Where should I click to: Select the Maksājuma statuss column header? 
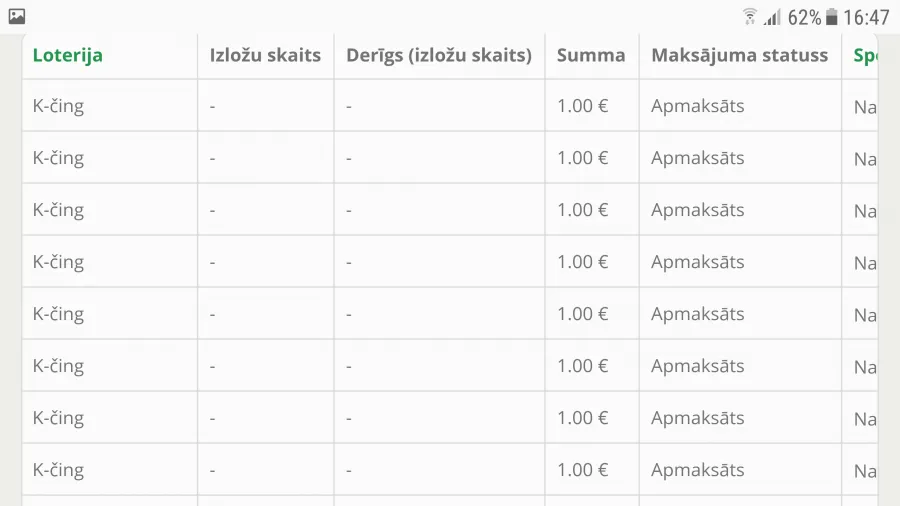tap(740, 55)
